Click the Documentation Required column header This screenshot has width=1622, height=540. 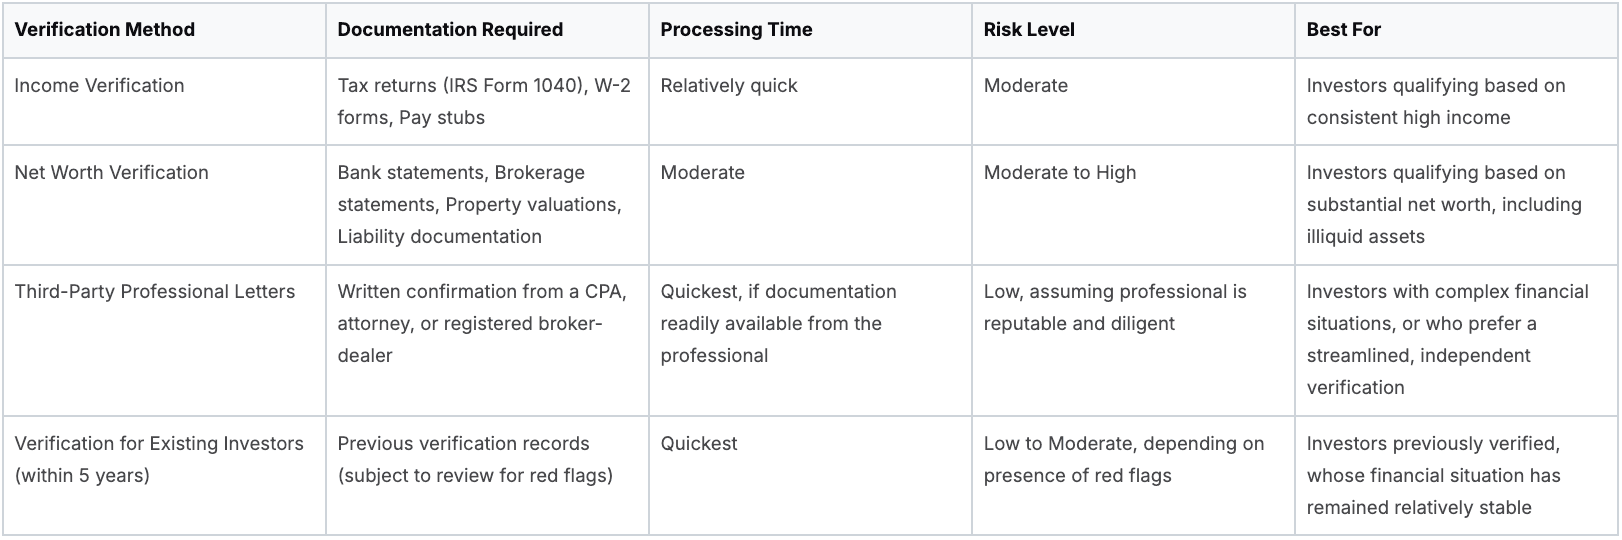[450, 30]
